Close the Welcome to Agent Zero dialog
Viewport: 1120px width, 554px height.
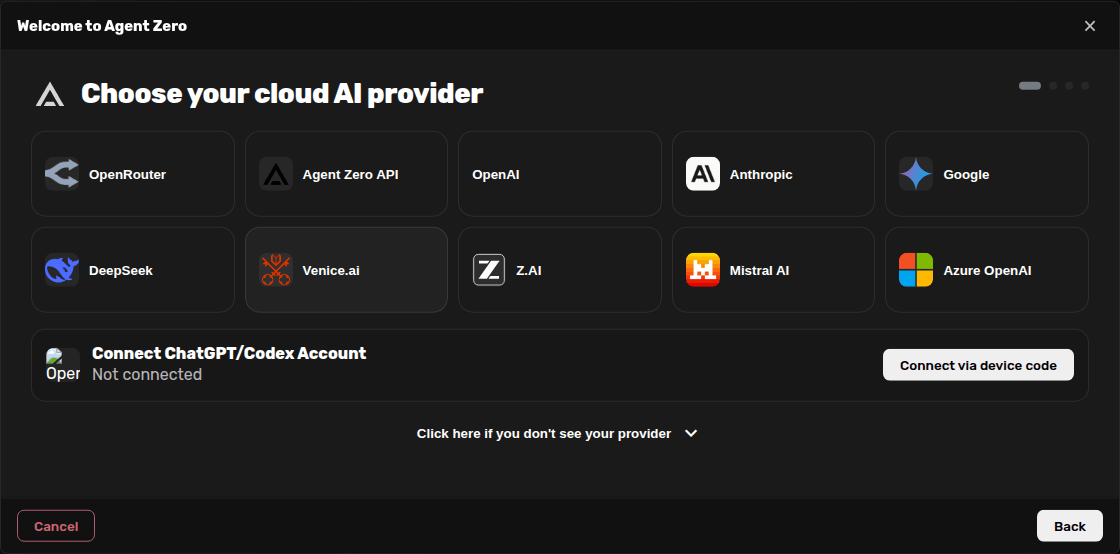1089,26
